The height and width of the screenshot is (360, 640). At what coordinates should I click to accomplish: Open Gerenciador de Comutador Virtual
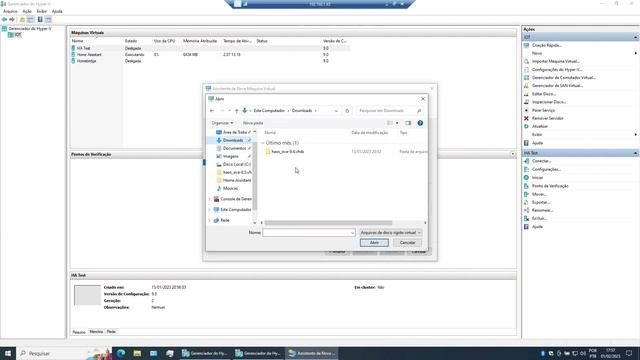[563, 78]
